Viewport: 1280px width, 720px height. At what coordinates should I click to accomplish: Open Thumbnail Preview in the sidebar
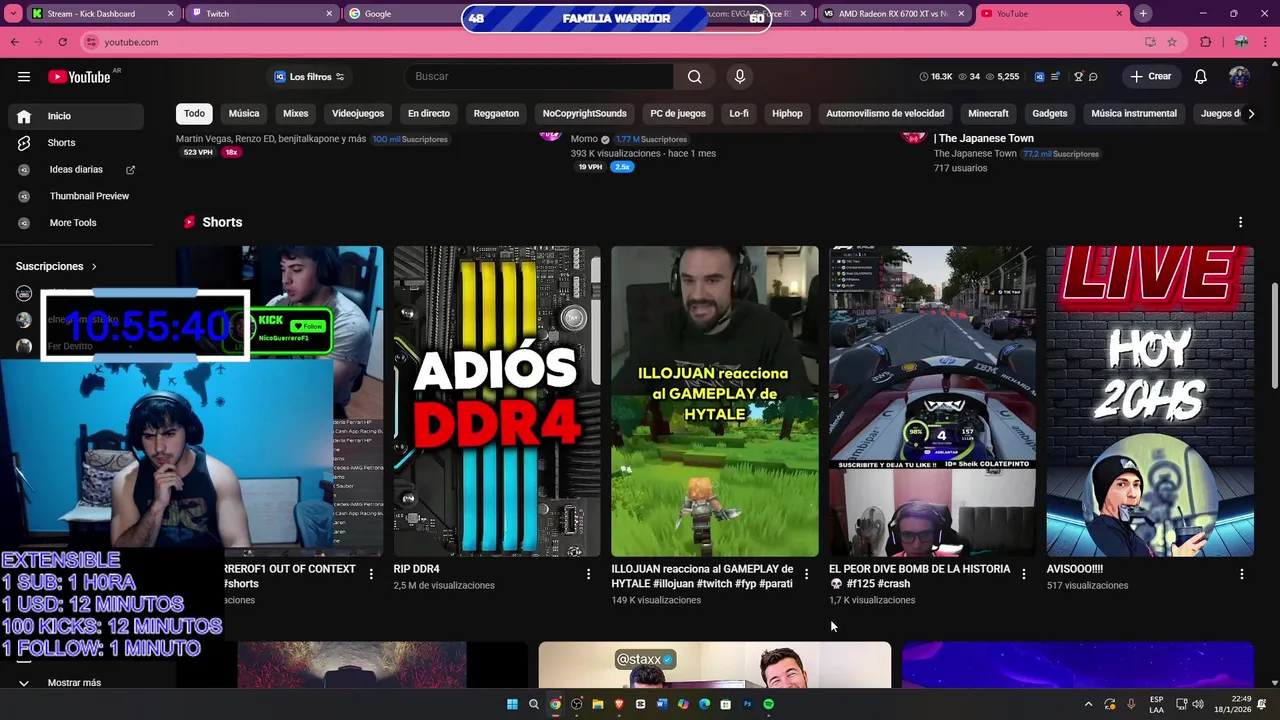click(x=89, y=196)
